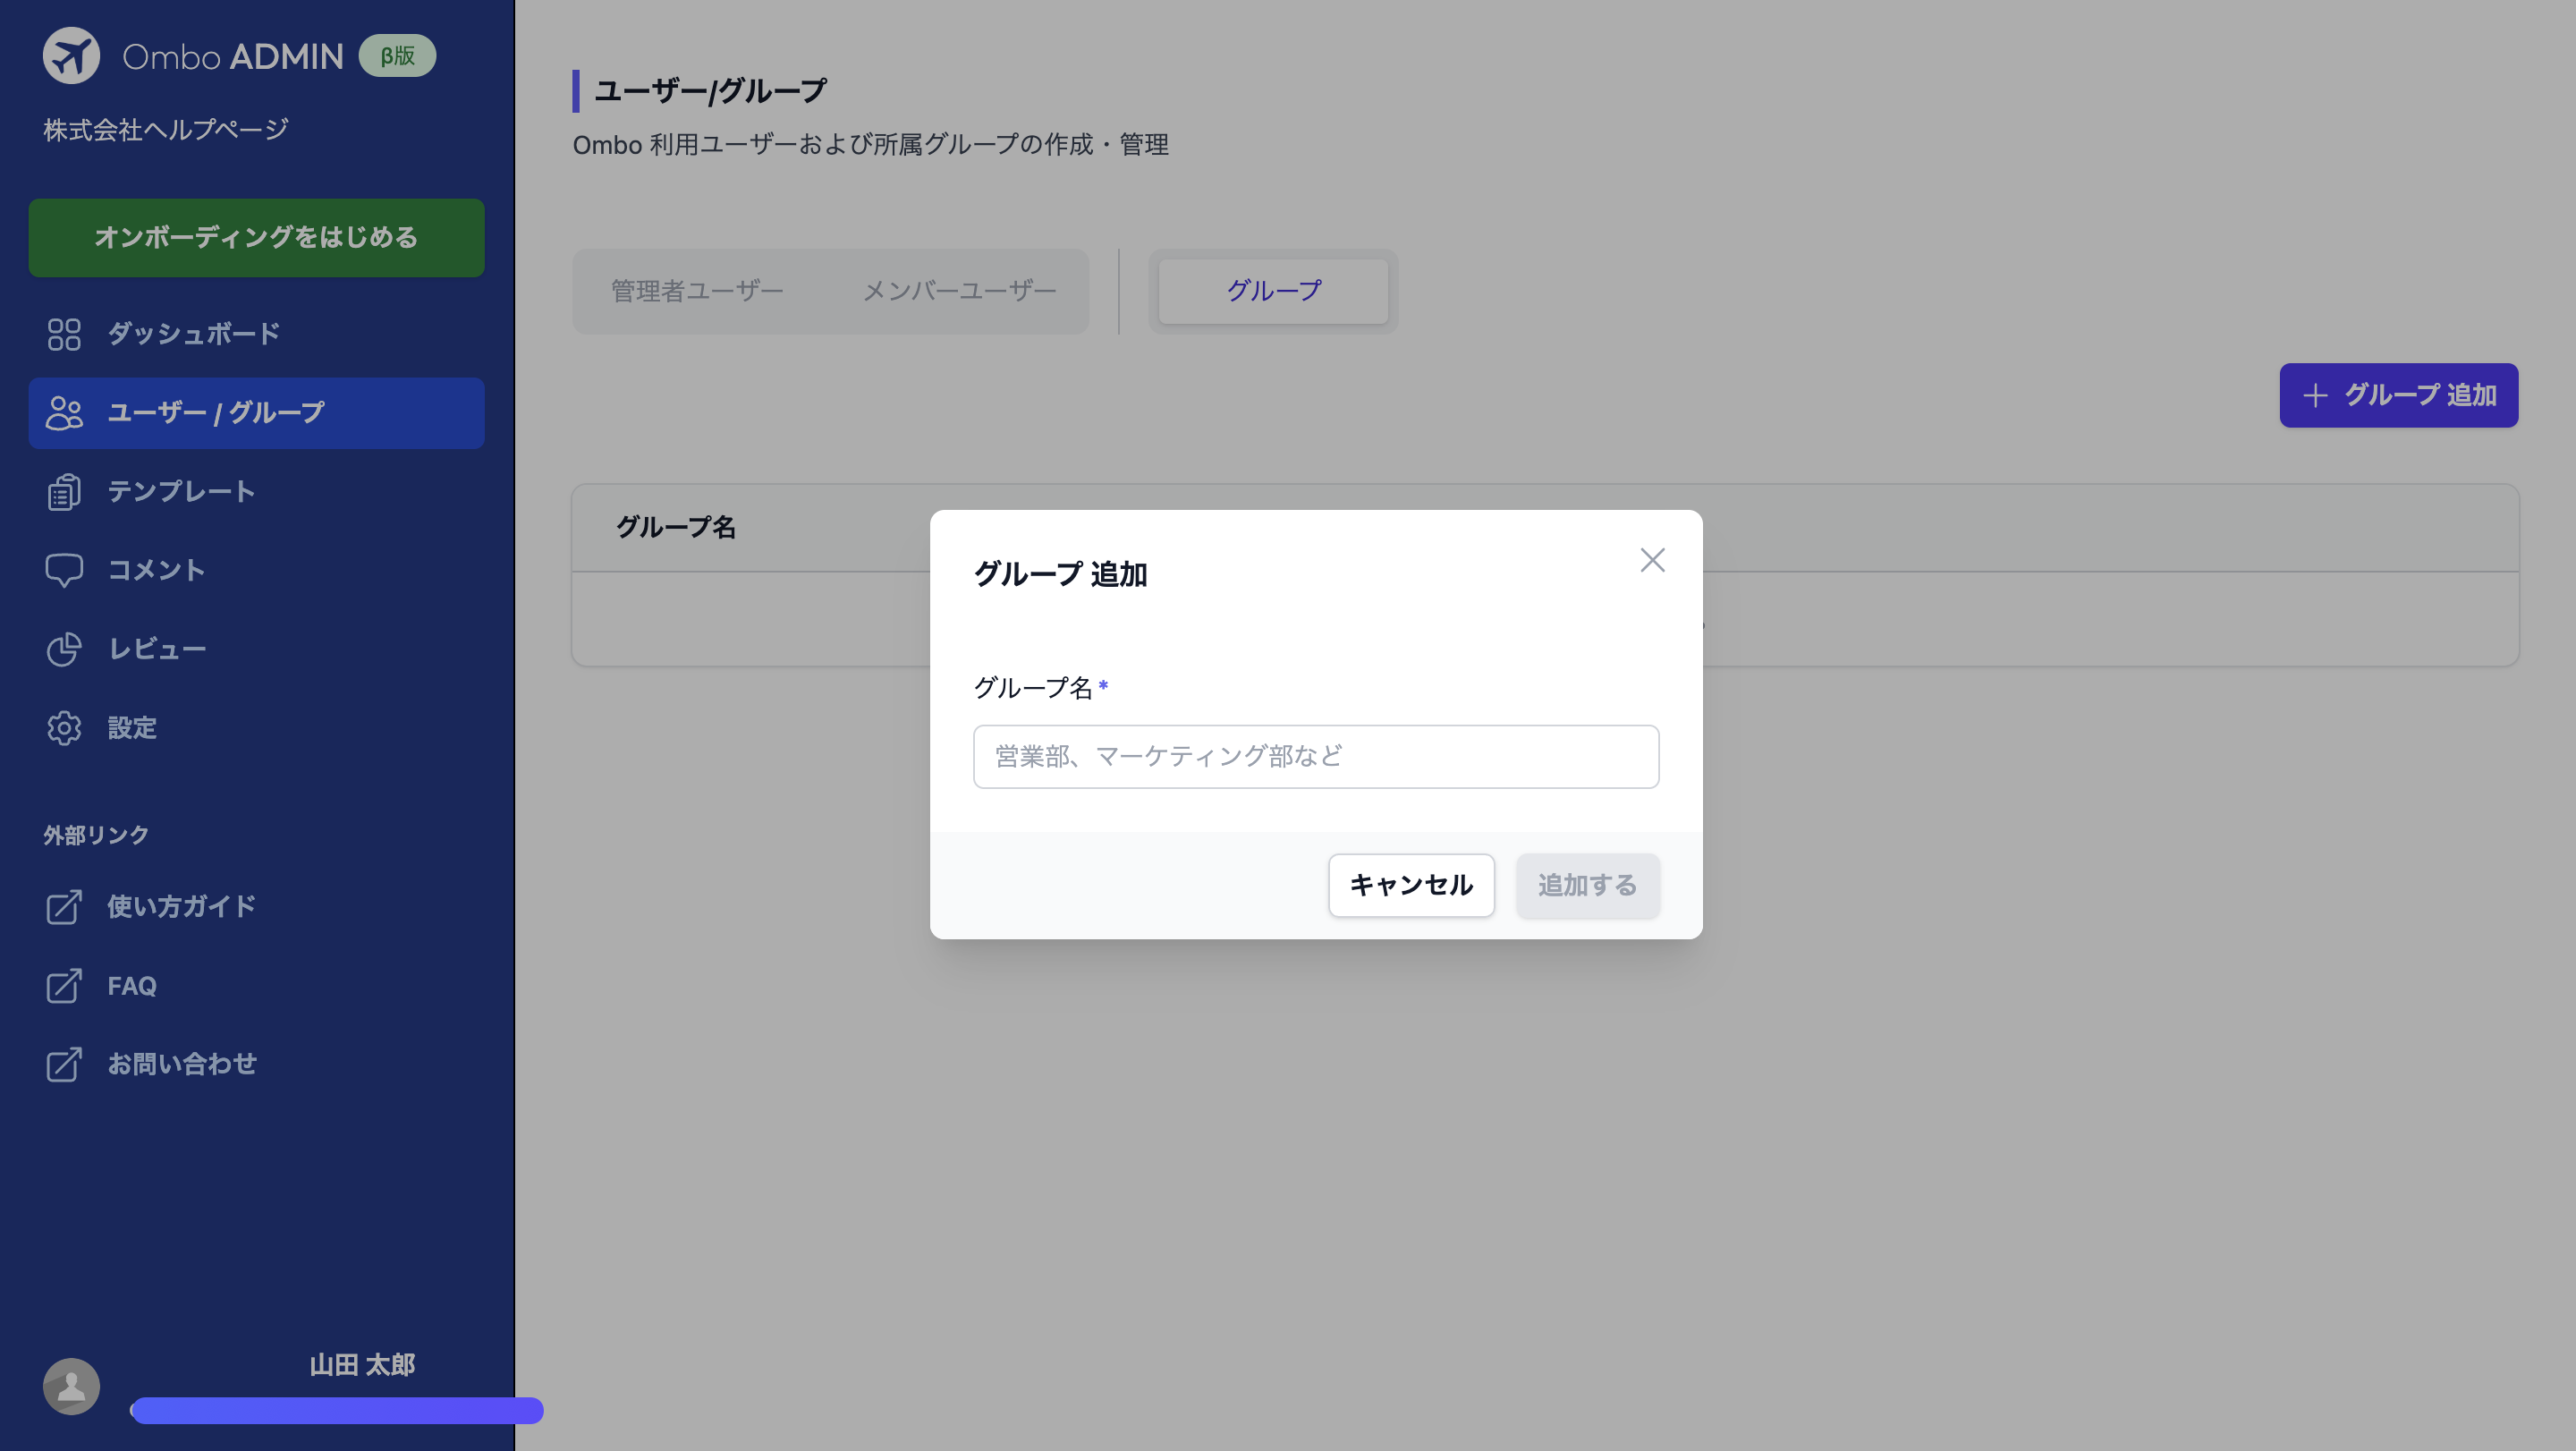This screenshot has width=2576, height=1451.
Task: Switch to the 管理者ユーザー tab
Action: [x=697, y=291]
